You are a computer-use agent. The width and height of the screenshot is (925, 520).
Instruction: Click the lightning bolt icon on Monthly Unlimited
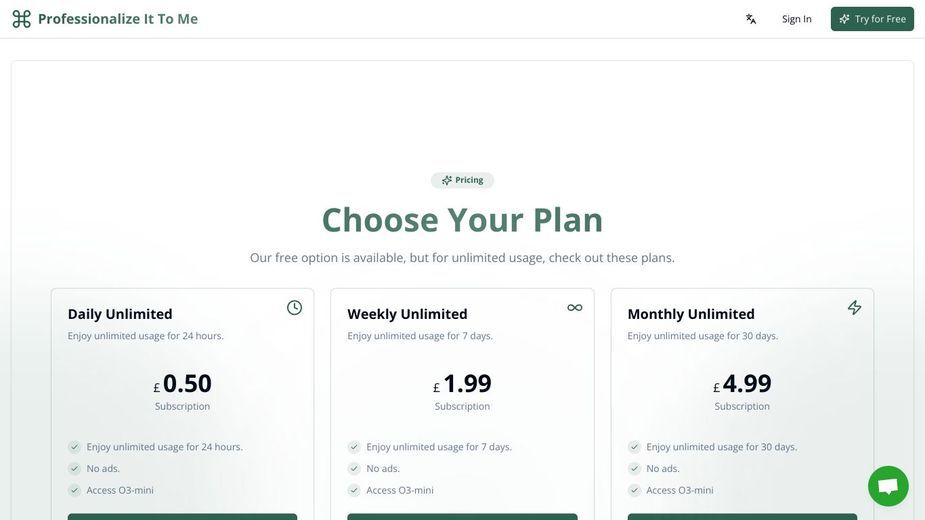(x=854, y=308)
